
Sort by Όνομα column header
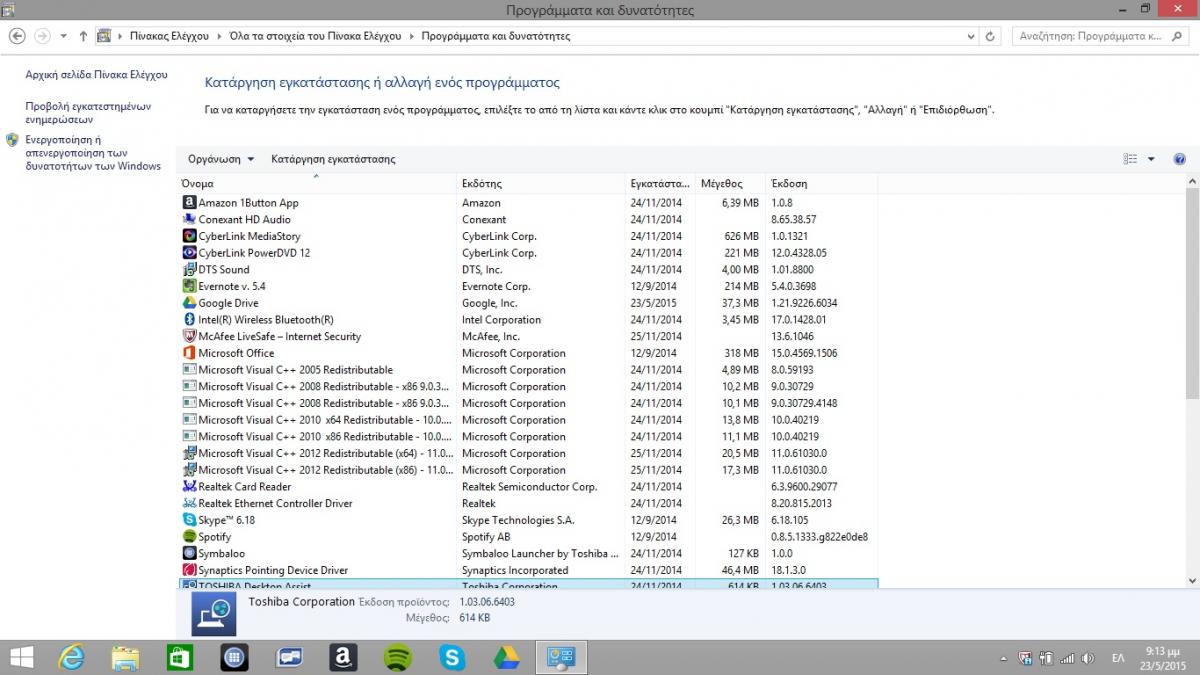pos(317,184)
